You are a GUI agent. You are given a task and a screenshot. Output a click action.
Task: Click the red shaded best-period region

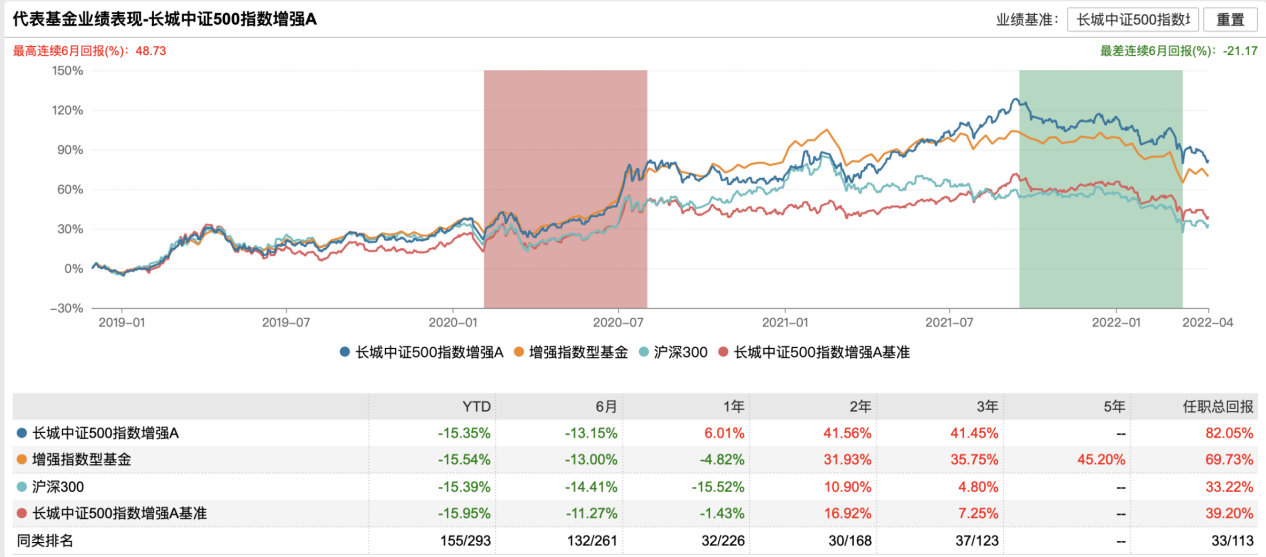[565, 188]
